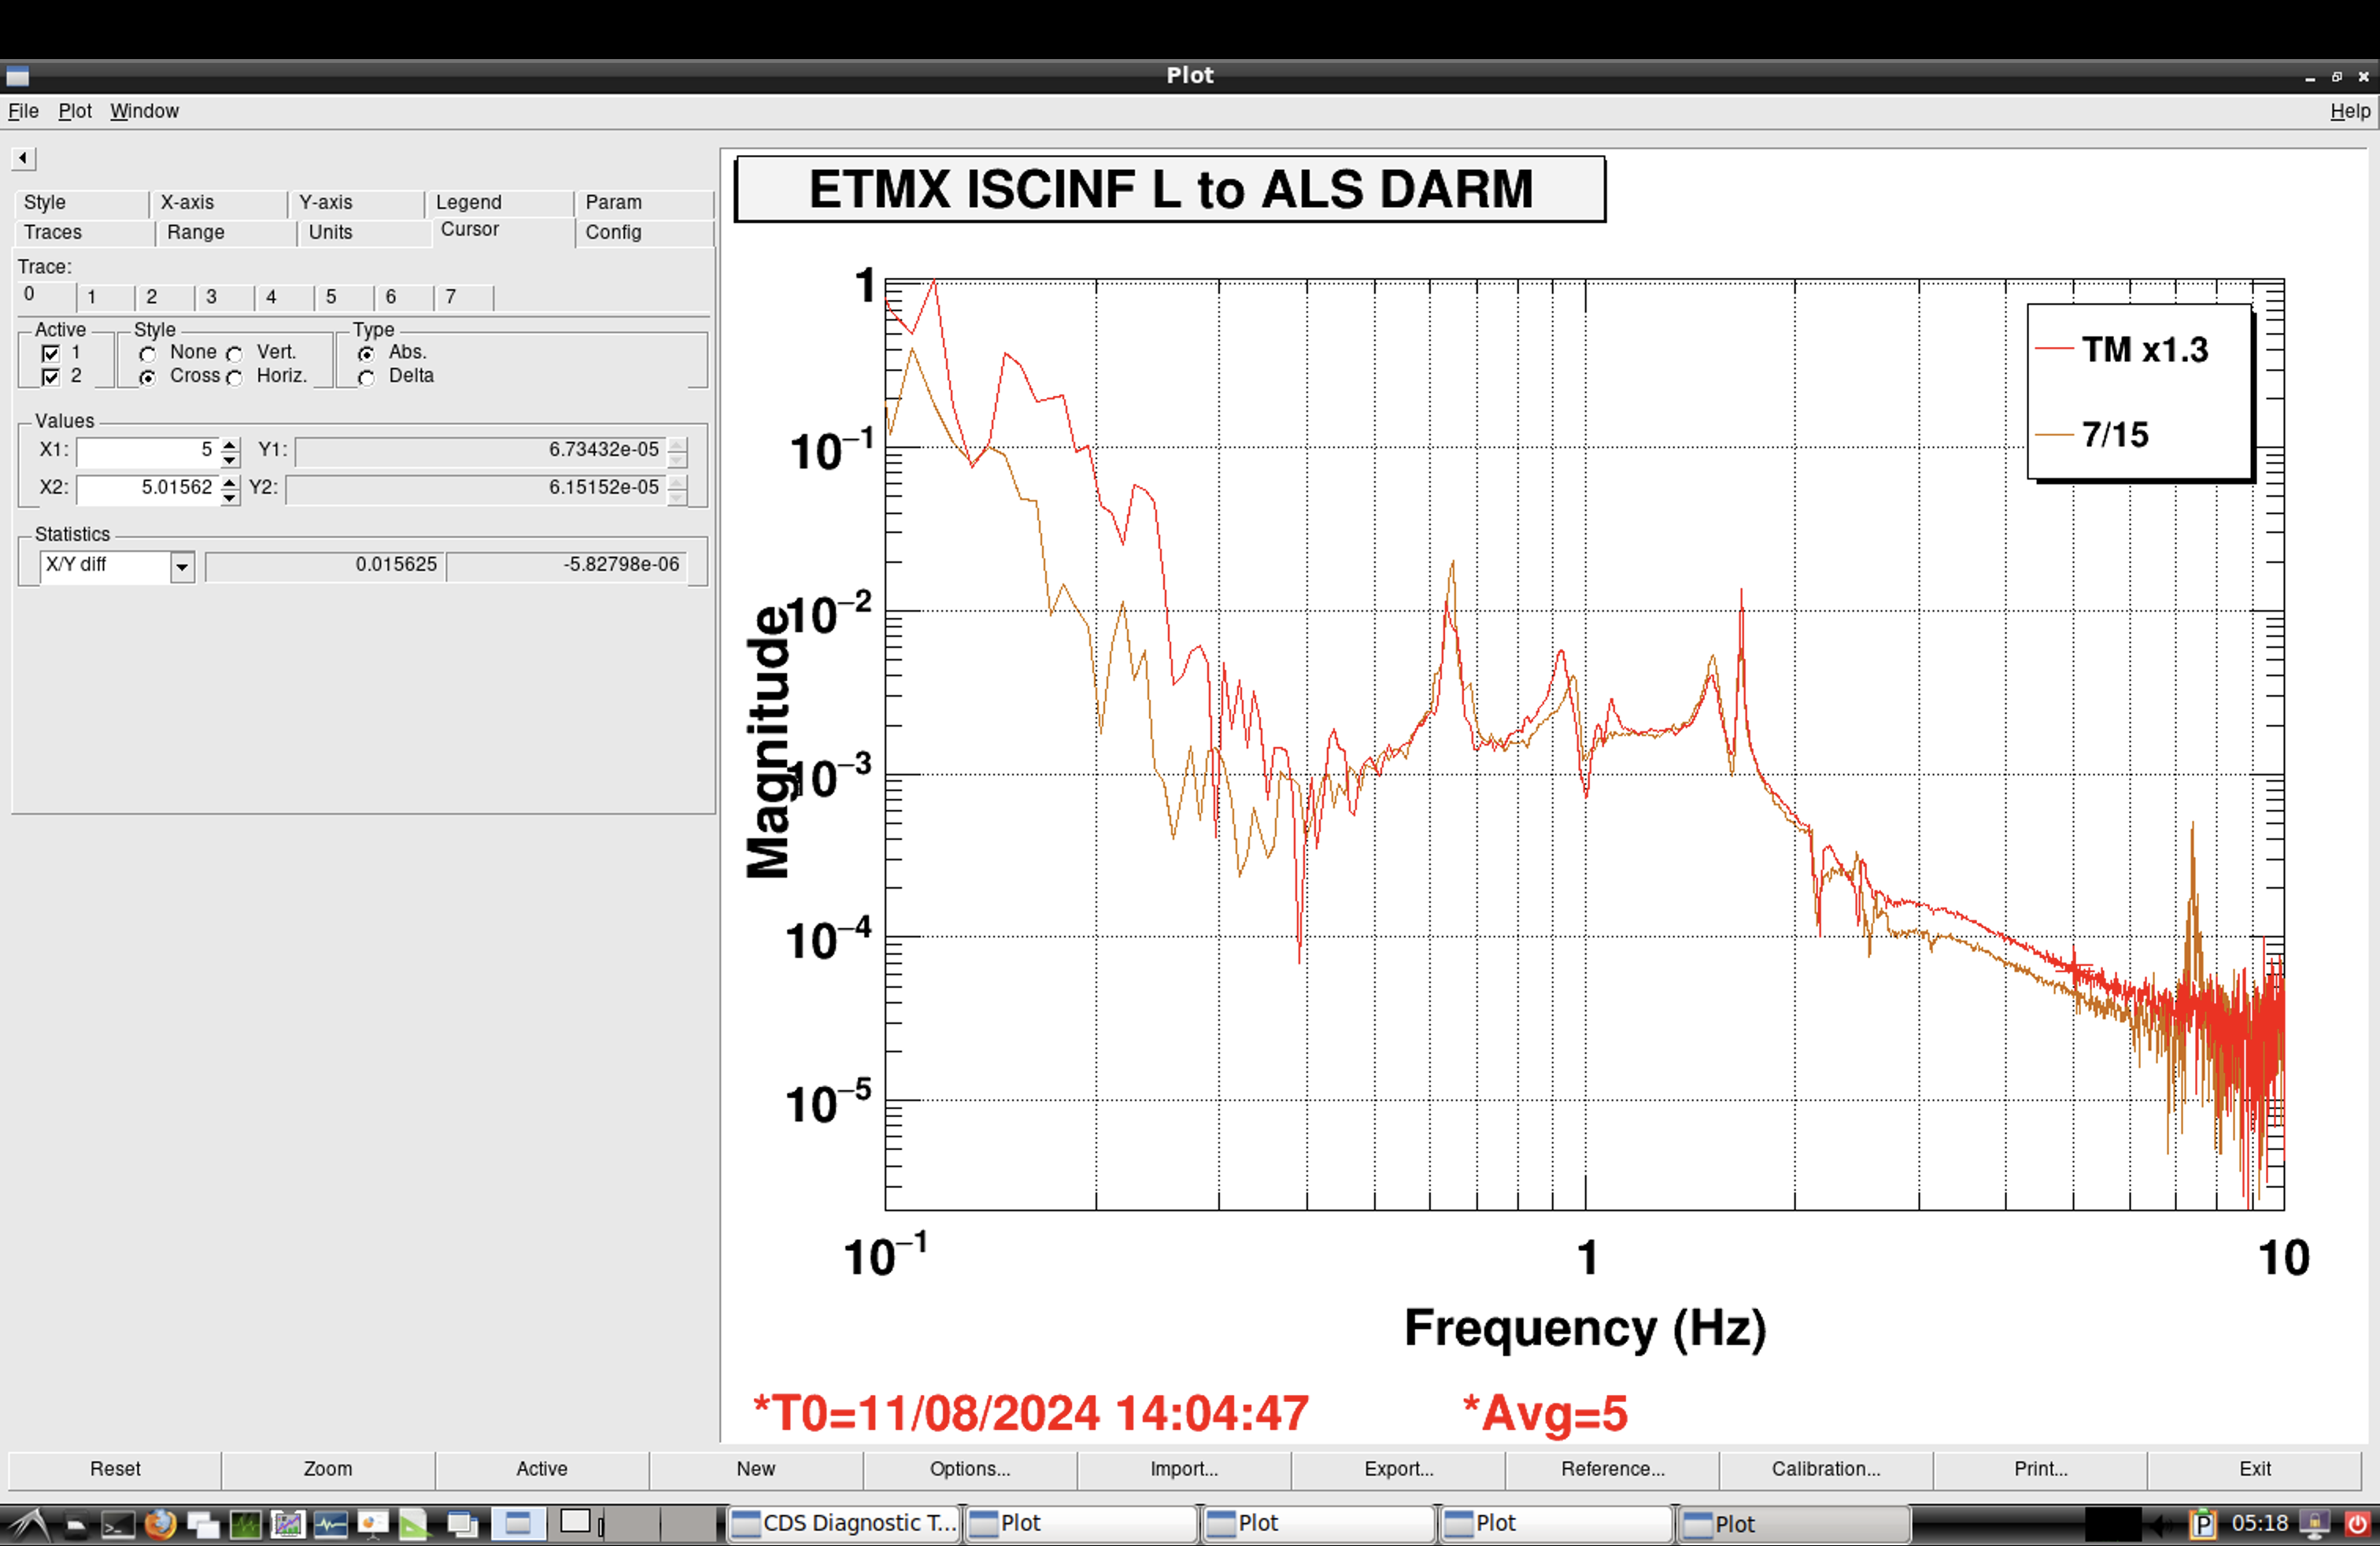Switch to the Traces tab

pos(53,232)
